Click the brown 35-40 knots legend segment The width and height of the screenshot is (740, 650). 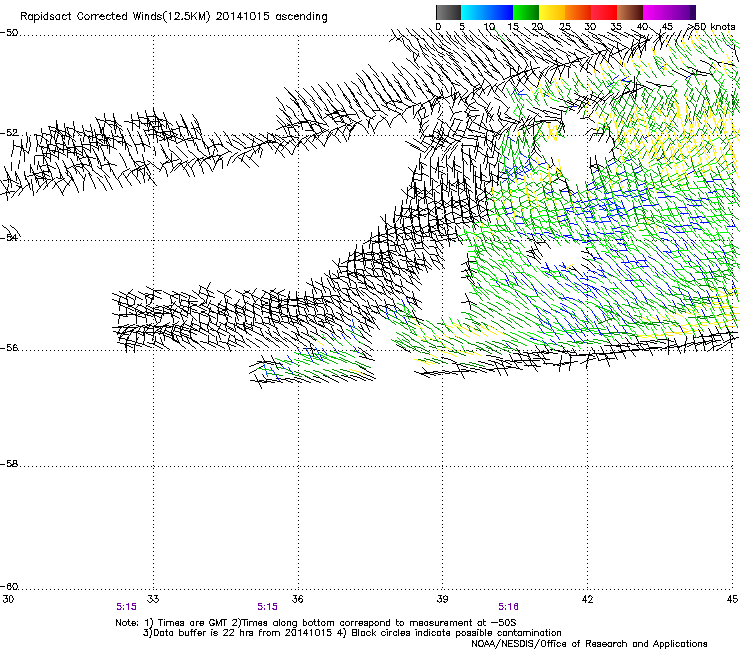point(630,12)
